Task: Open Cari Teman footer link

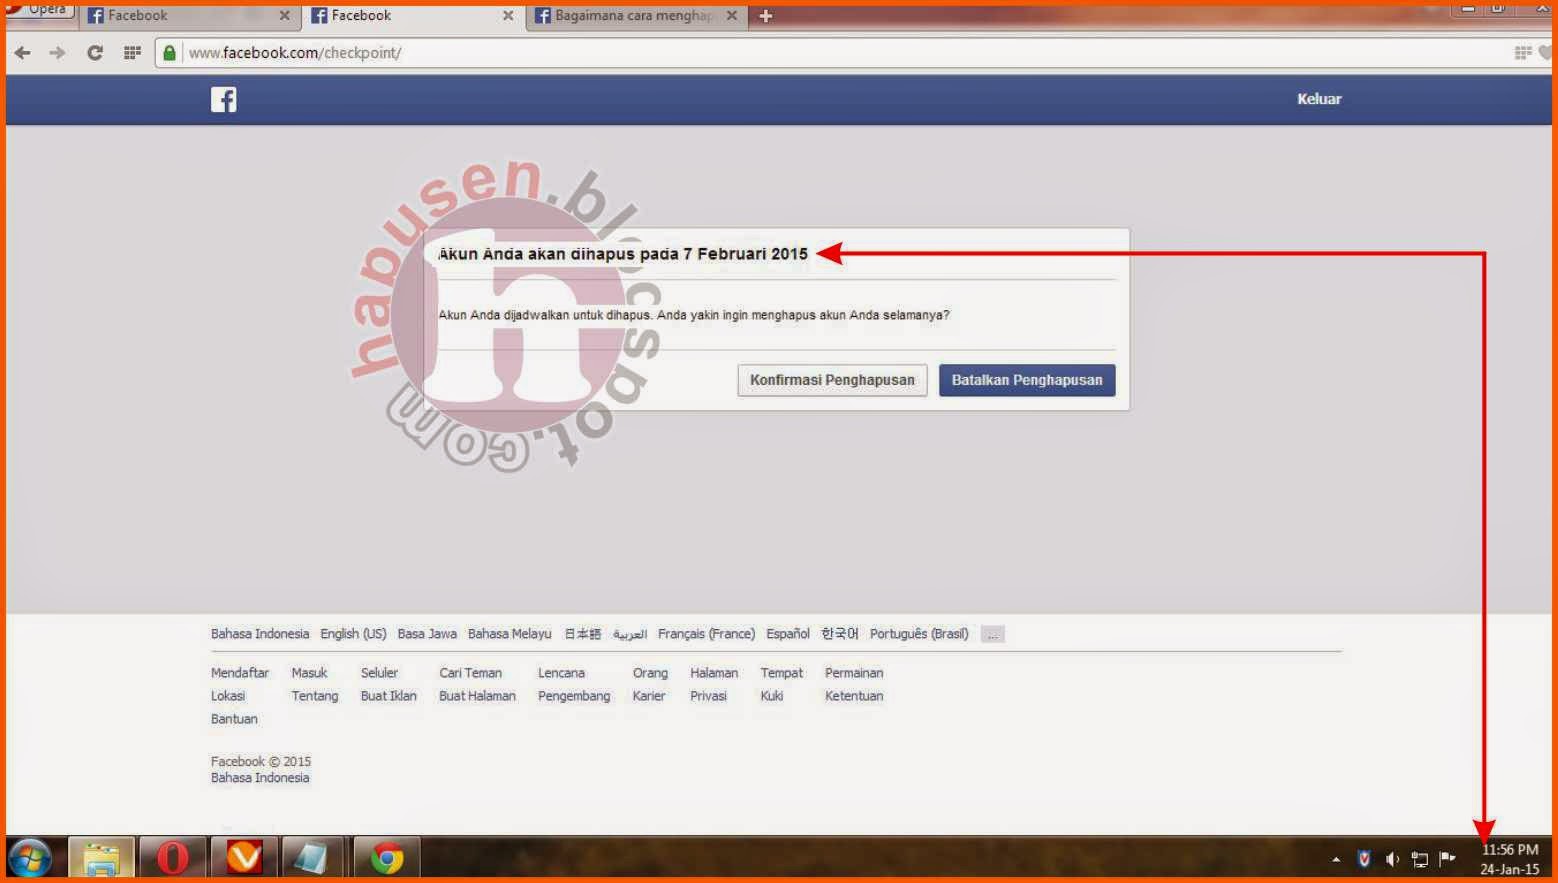Action: pyautogui.click(x=470, y=673)
